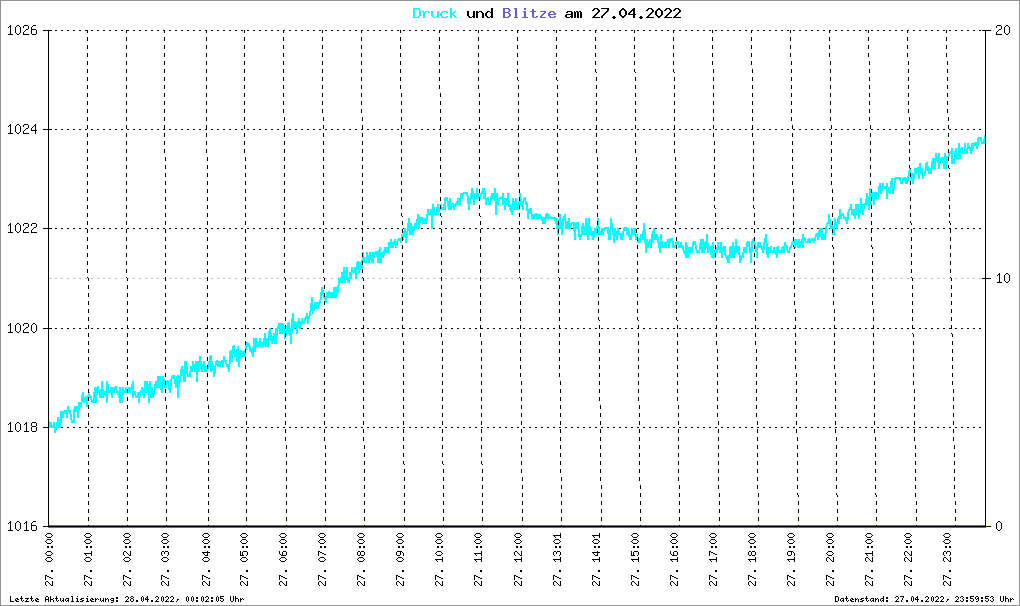
Task: Click the 'Letzte Aktualisierung' timestamp text
Action: pos(127,599)
